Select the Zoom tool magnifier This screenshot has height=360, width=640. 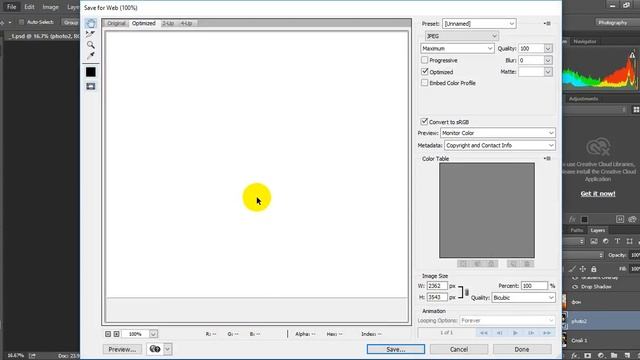click(91, 44)
